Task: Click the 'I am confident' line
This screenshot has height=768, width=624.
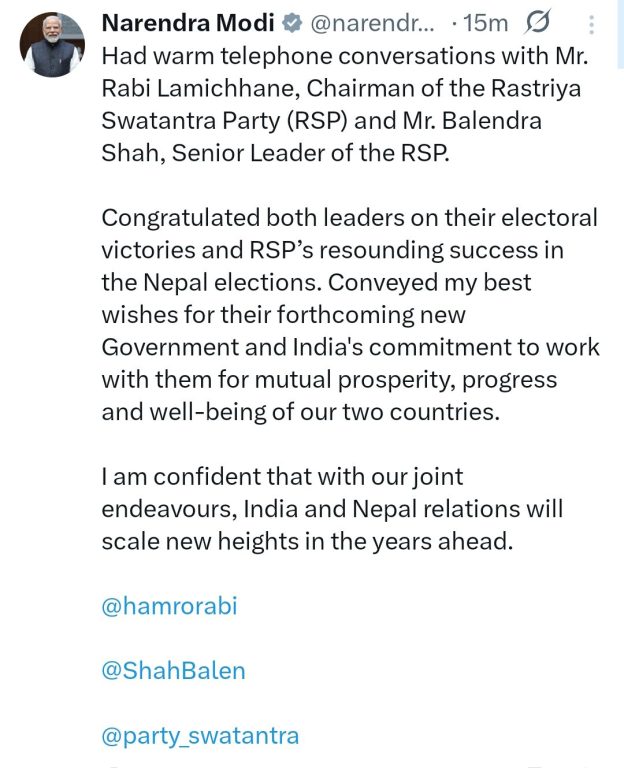Action: [x=282, y=478]
